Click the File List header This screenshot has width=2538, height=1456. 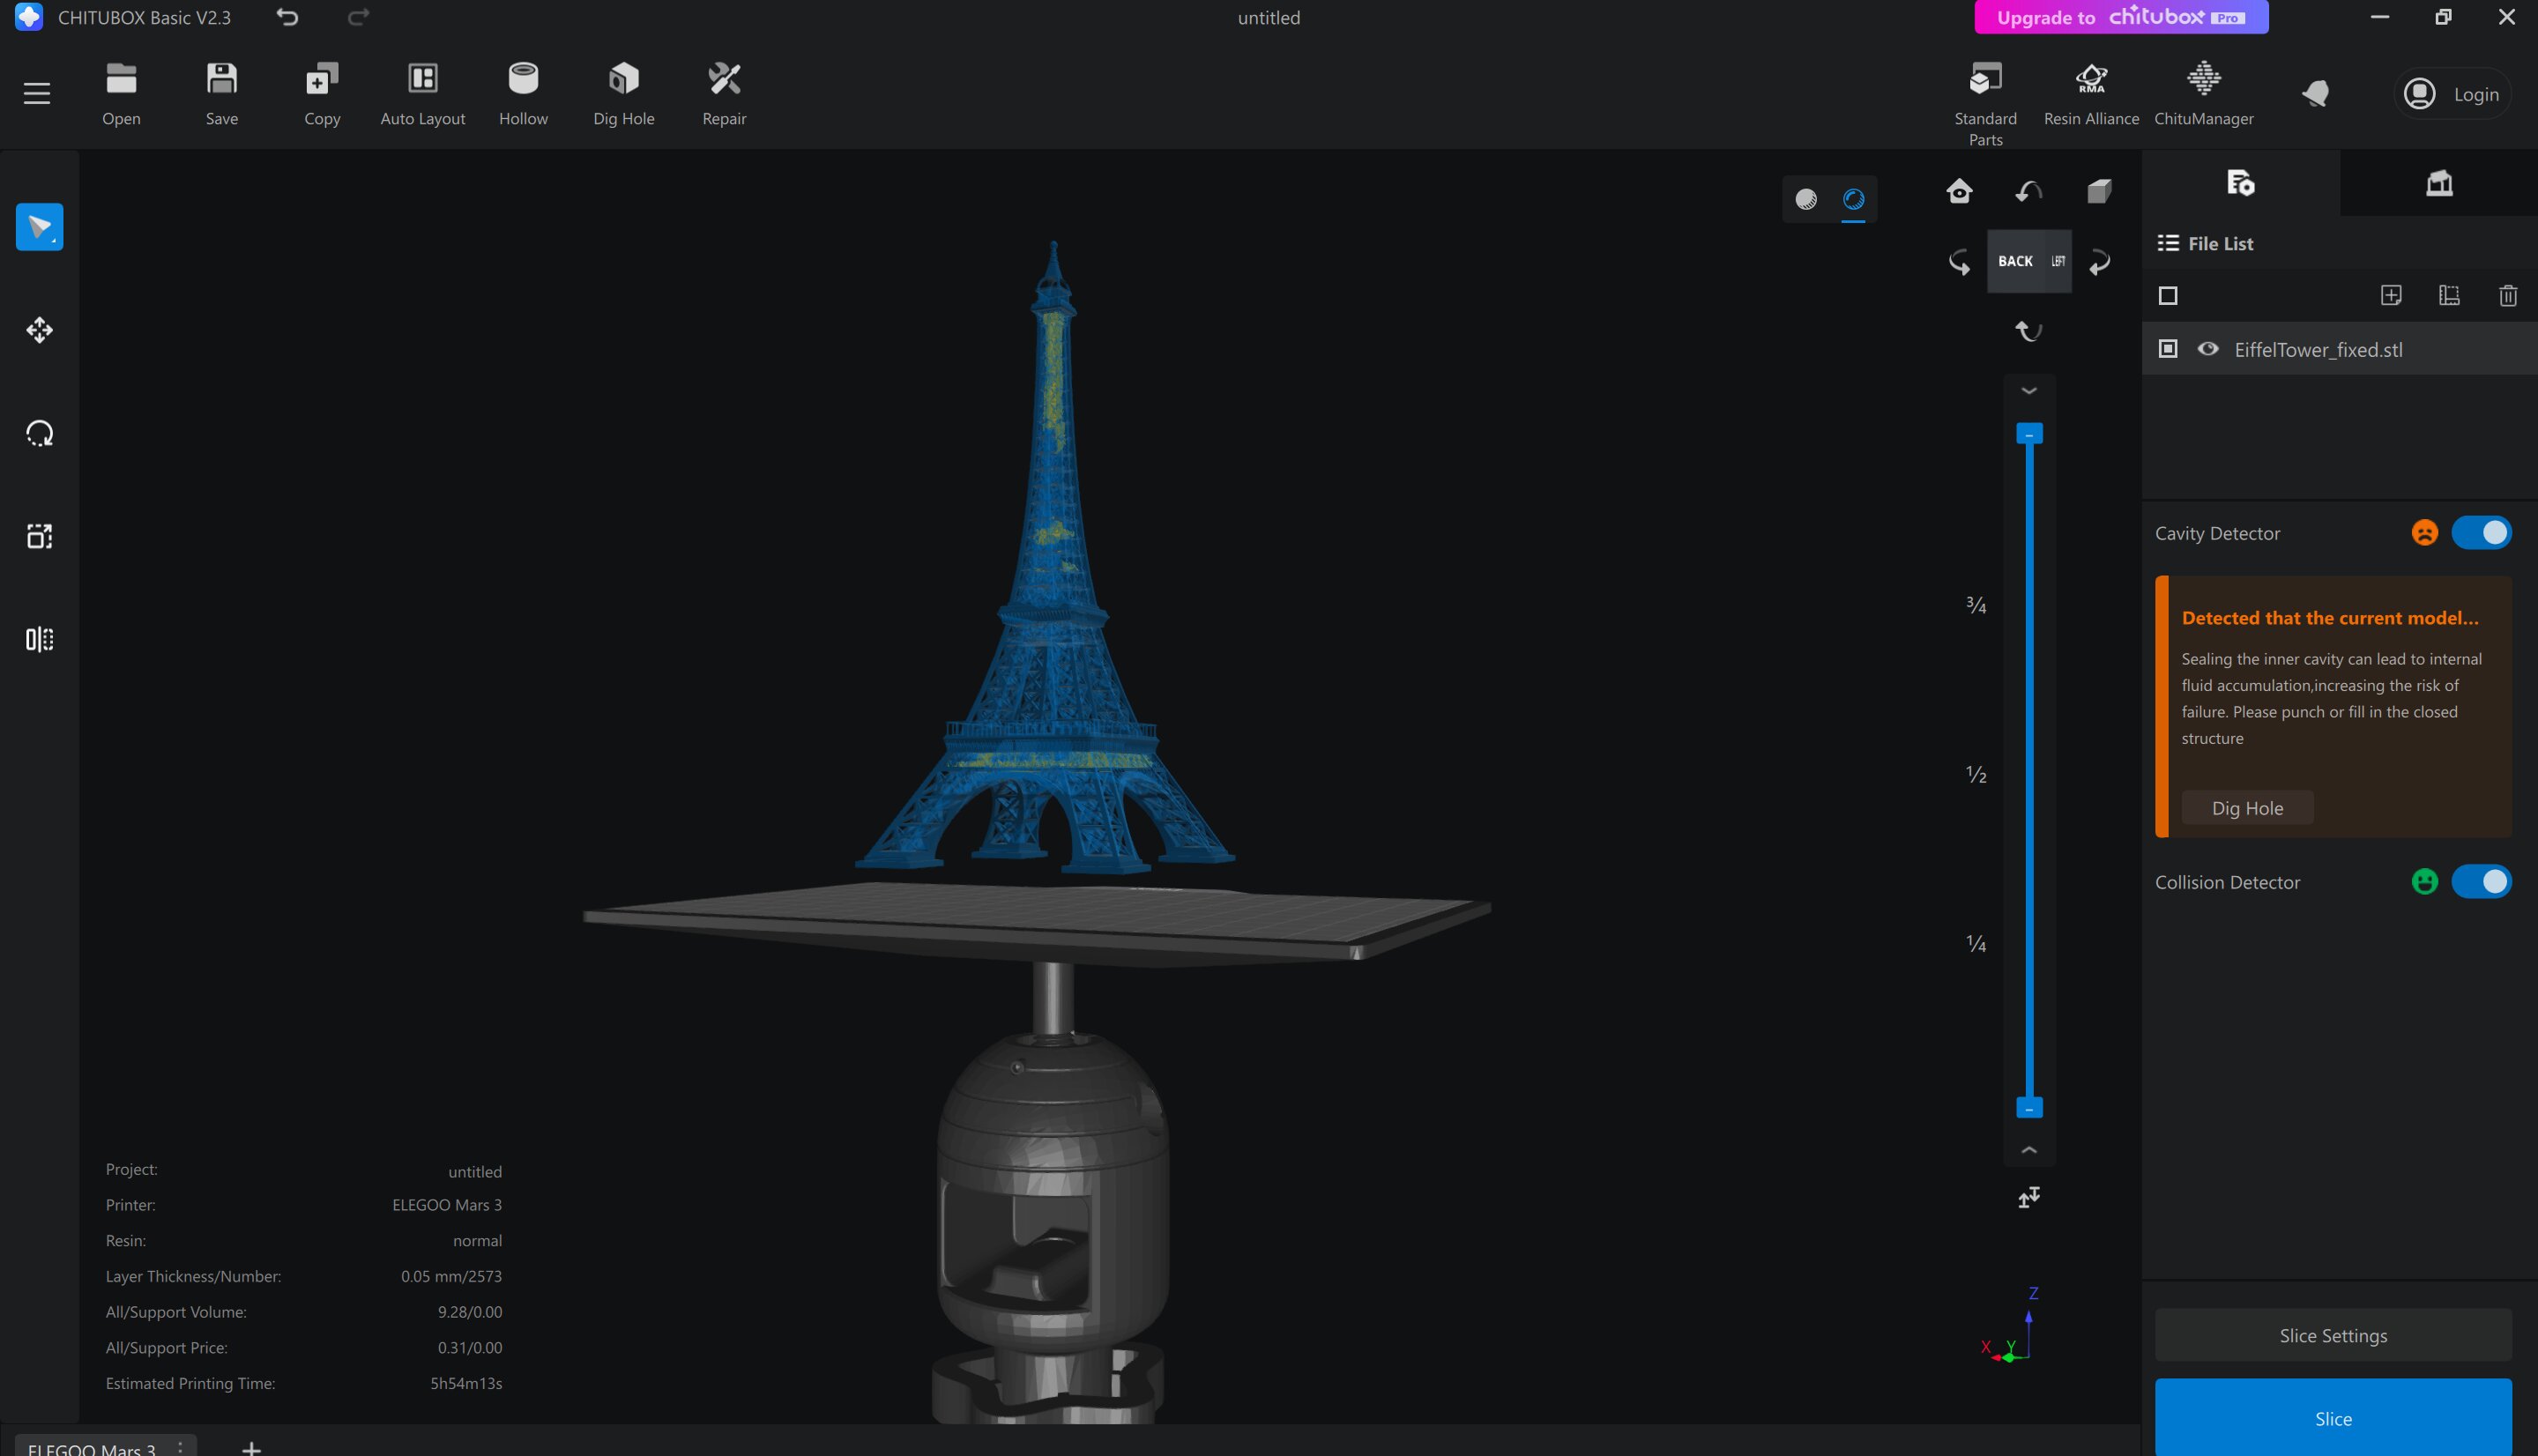click(x=2205, y=243)
